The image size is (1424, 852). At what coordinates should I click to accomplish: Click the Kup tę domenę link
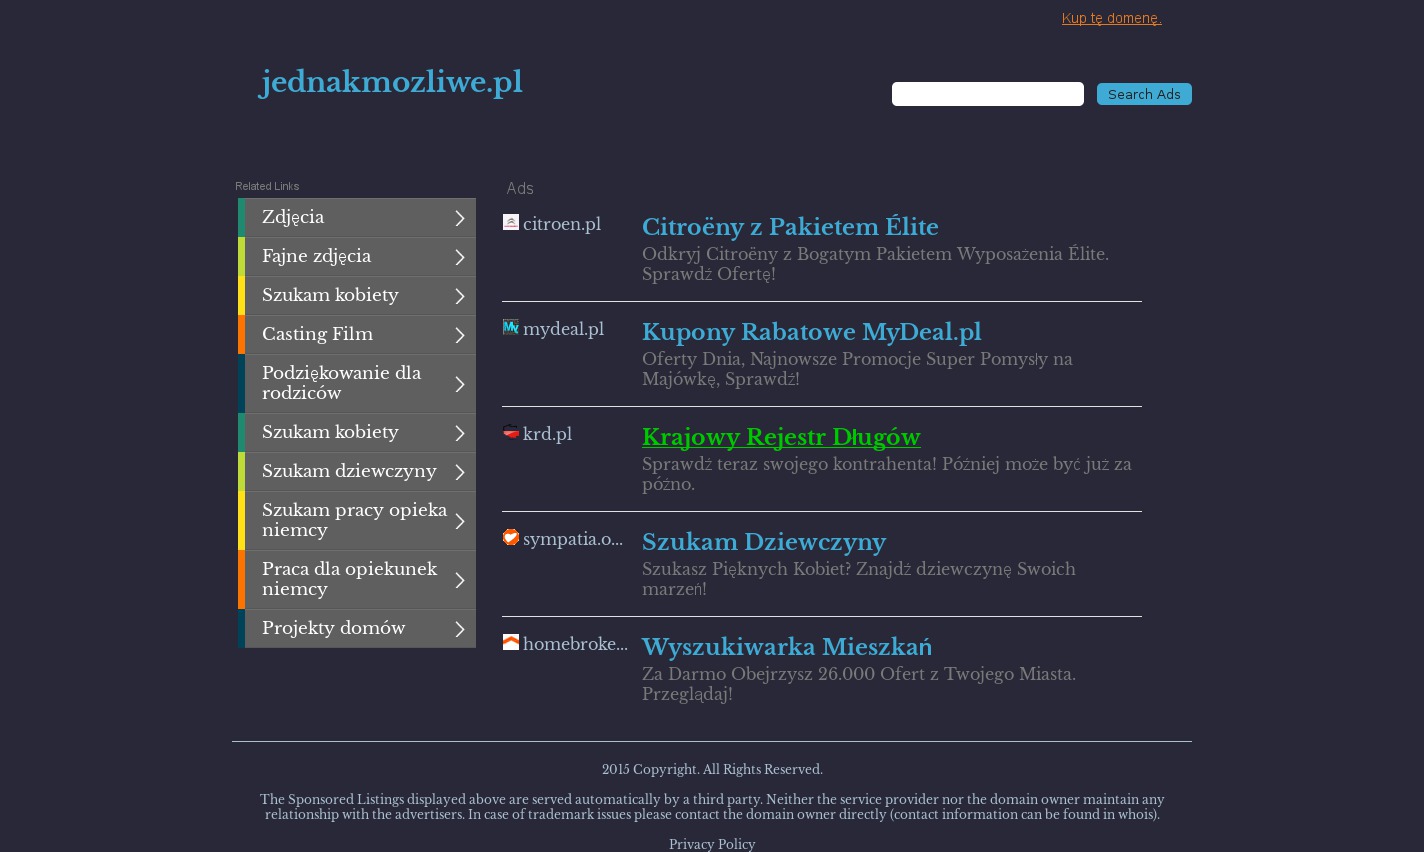pyautogui.click(x=1111, y=18)
